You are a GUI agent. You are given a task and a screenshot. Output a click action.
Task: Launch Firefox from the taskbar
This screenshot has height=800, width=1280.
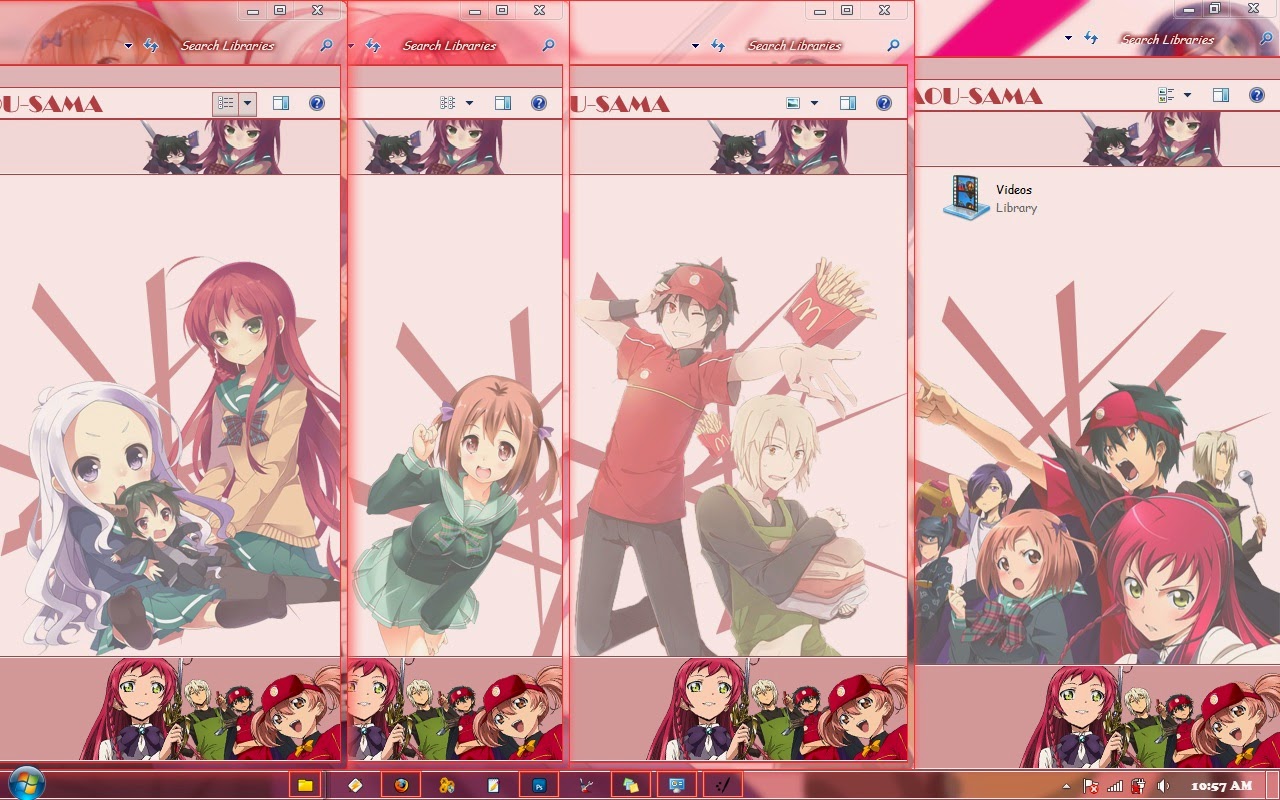(401, 785)
